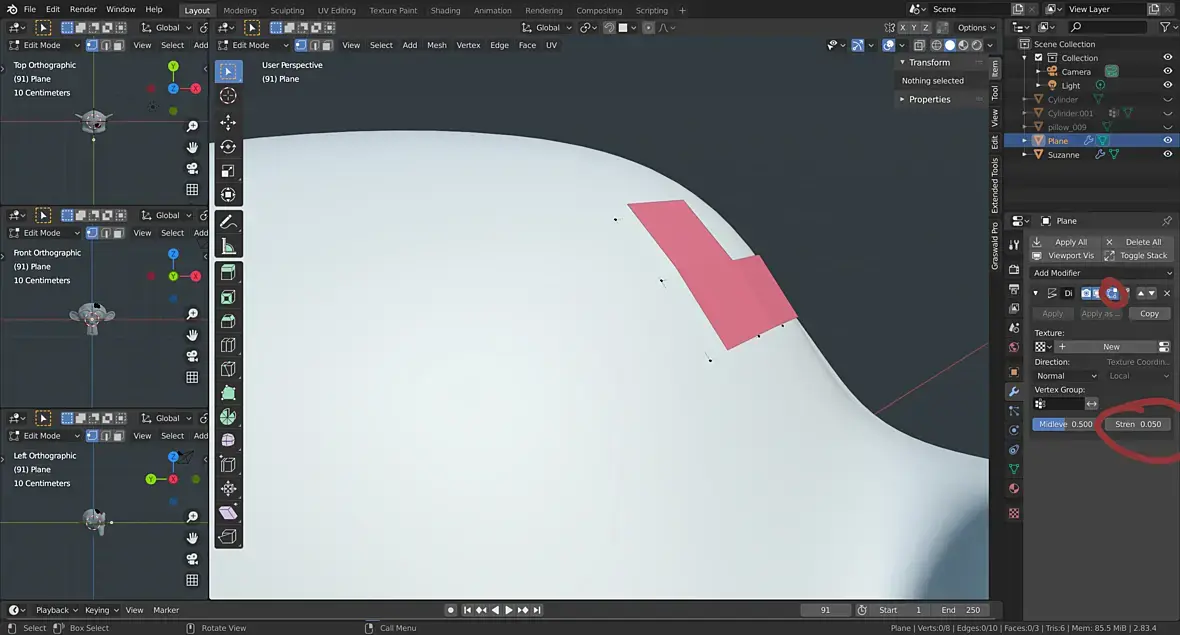Open Global orientation dropdown in main viewport header
1180x635 pixels.
point(546,28)
